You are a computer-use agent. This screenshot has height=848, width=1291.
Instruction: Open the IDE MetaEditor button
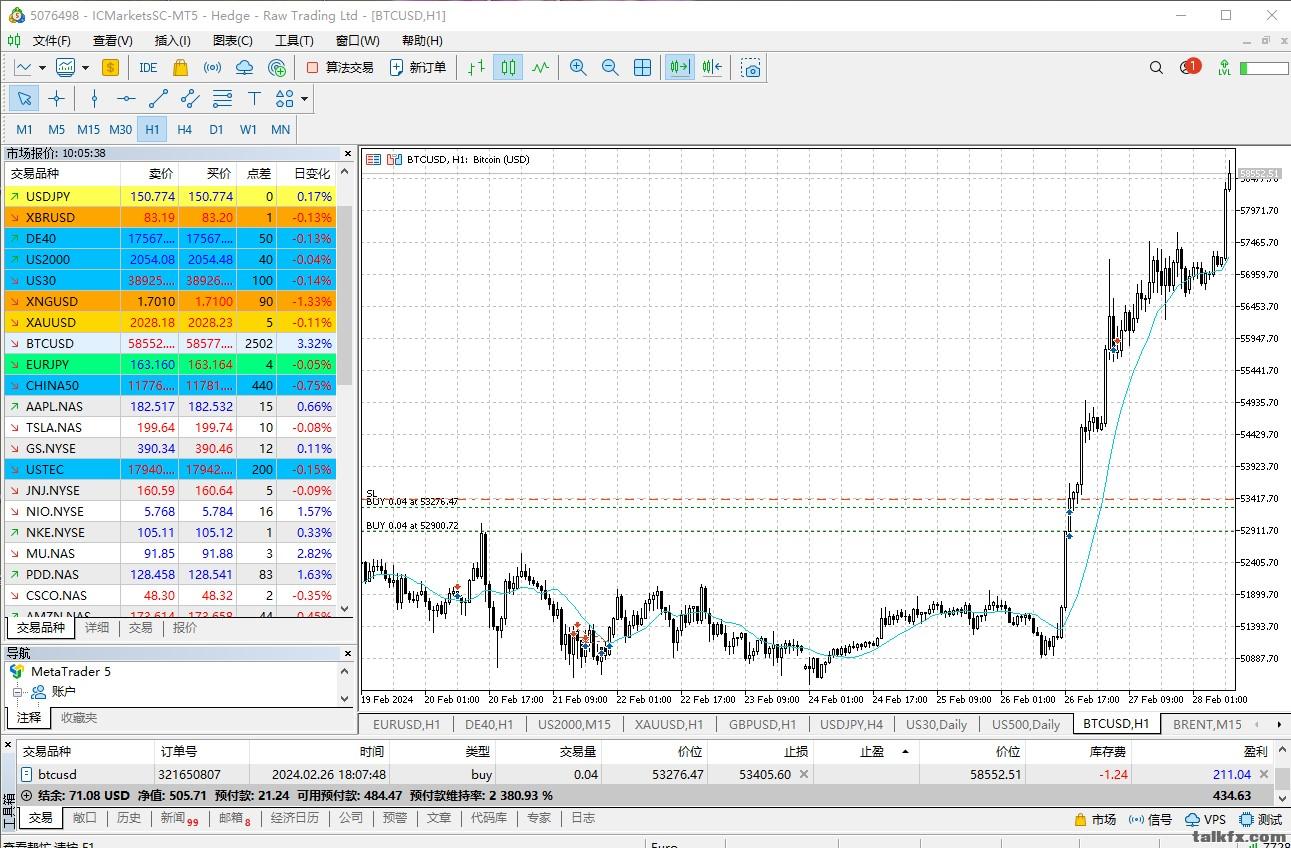click(x=148, y=67)
